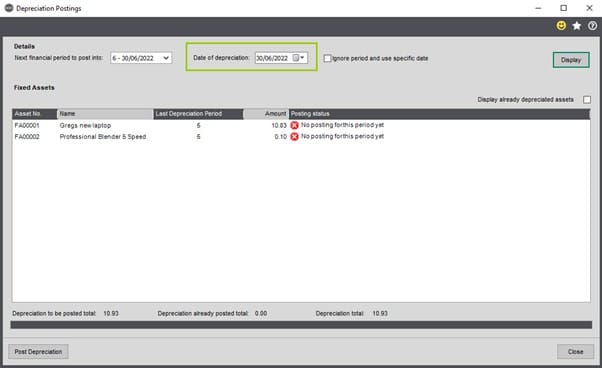This screenshot has width=602, height=368.
Task: Click 'Depreciation already posted total' value 0.00
Action: coord(261,314)
